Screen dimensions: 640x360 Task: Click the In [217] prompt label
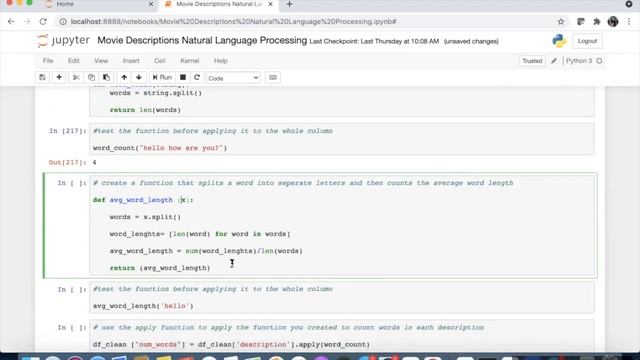(x=68, y=131)
